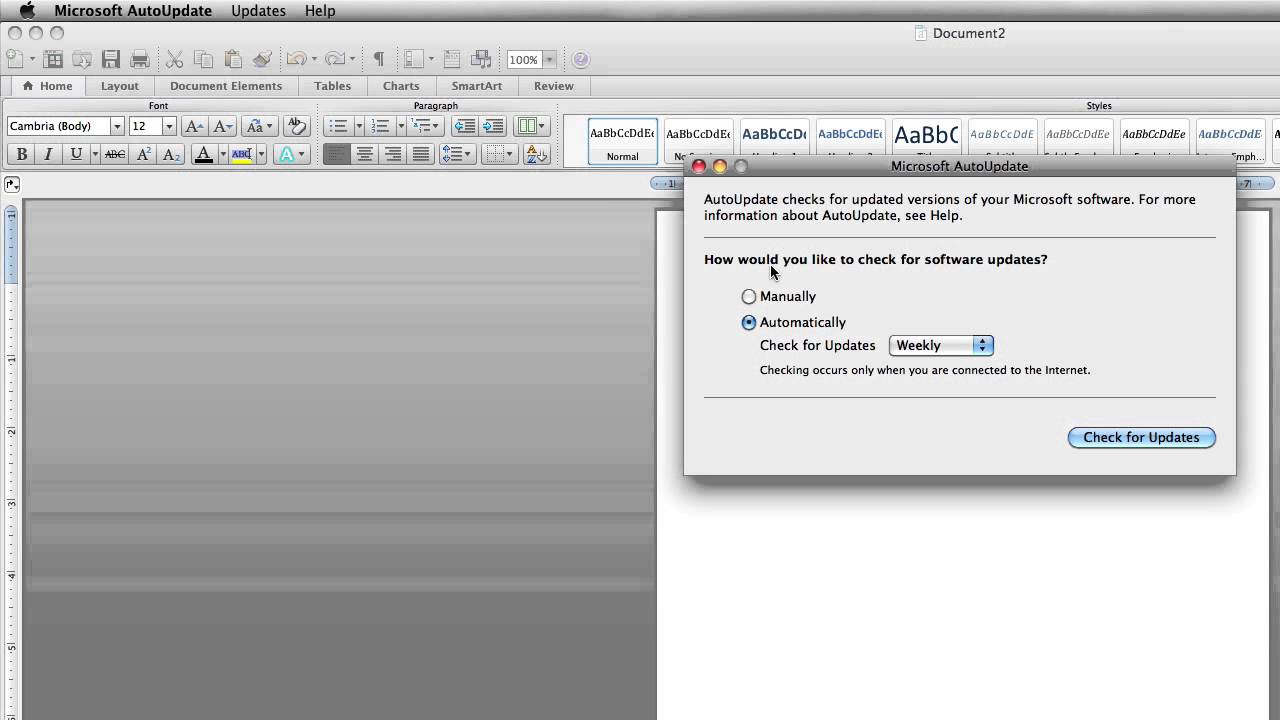Open the Columns dropdown button

point(530,126)
